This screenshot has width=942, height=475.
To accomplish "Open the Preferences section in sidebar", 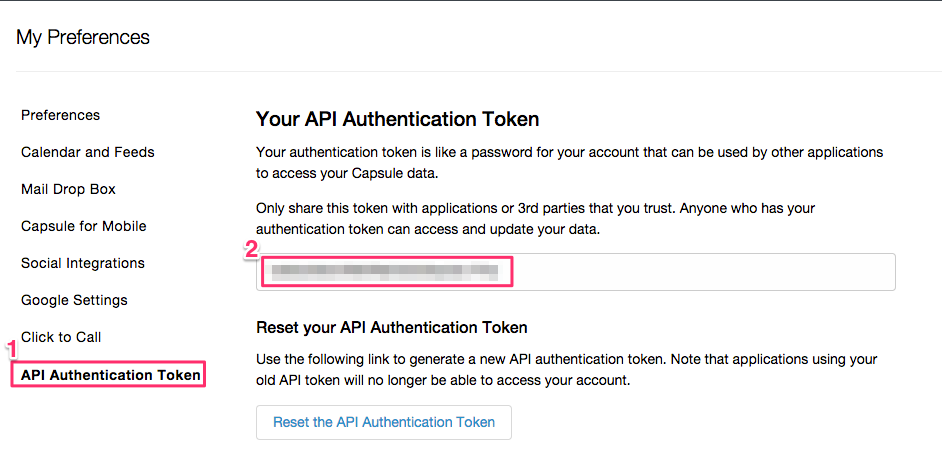I will click(60, 115).
